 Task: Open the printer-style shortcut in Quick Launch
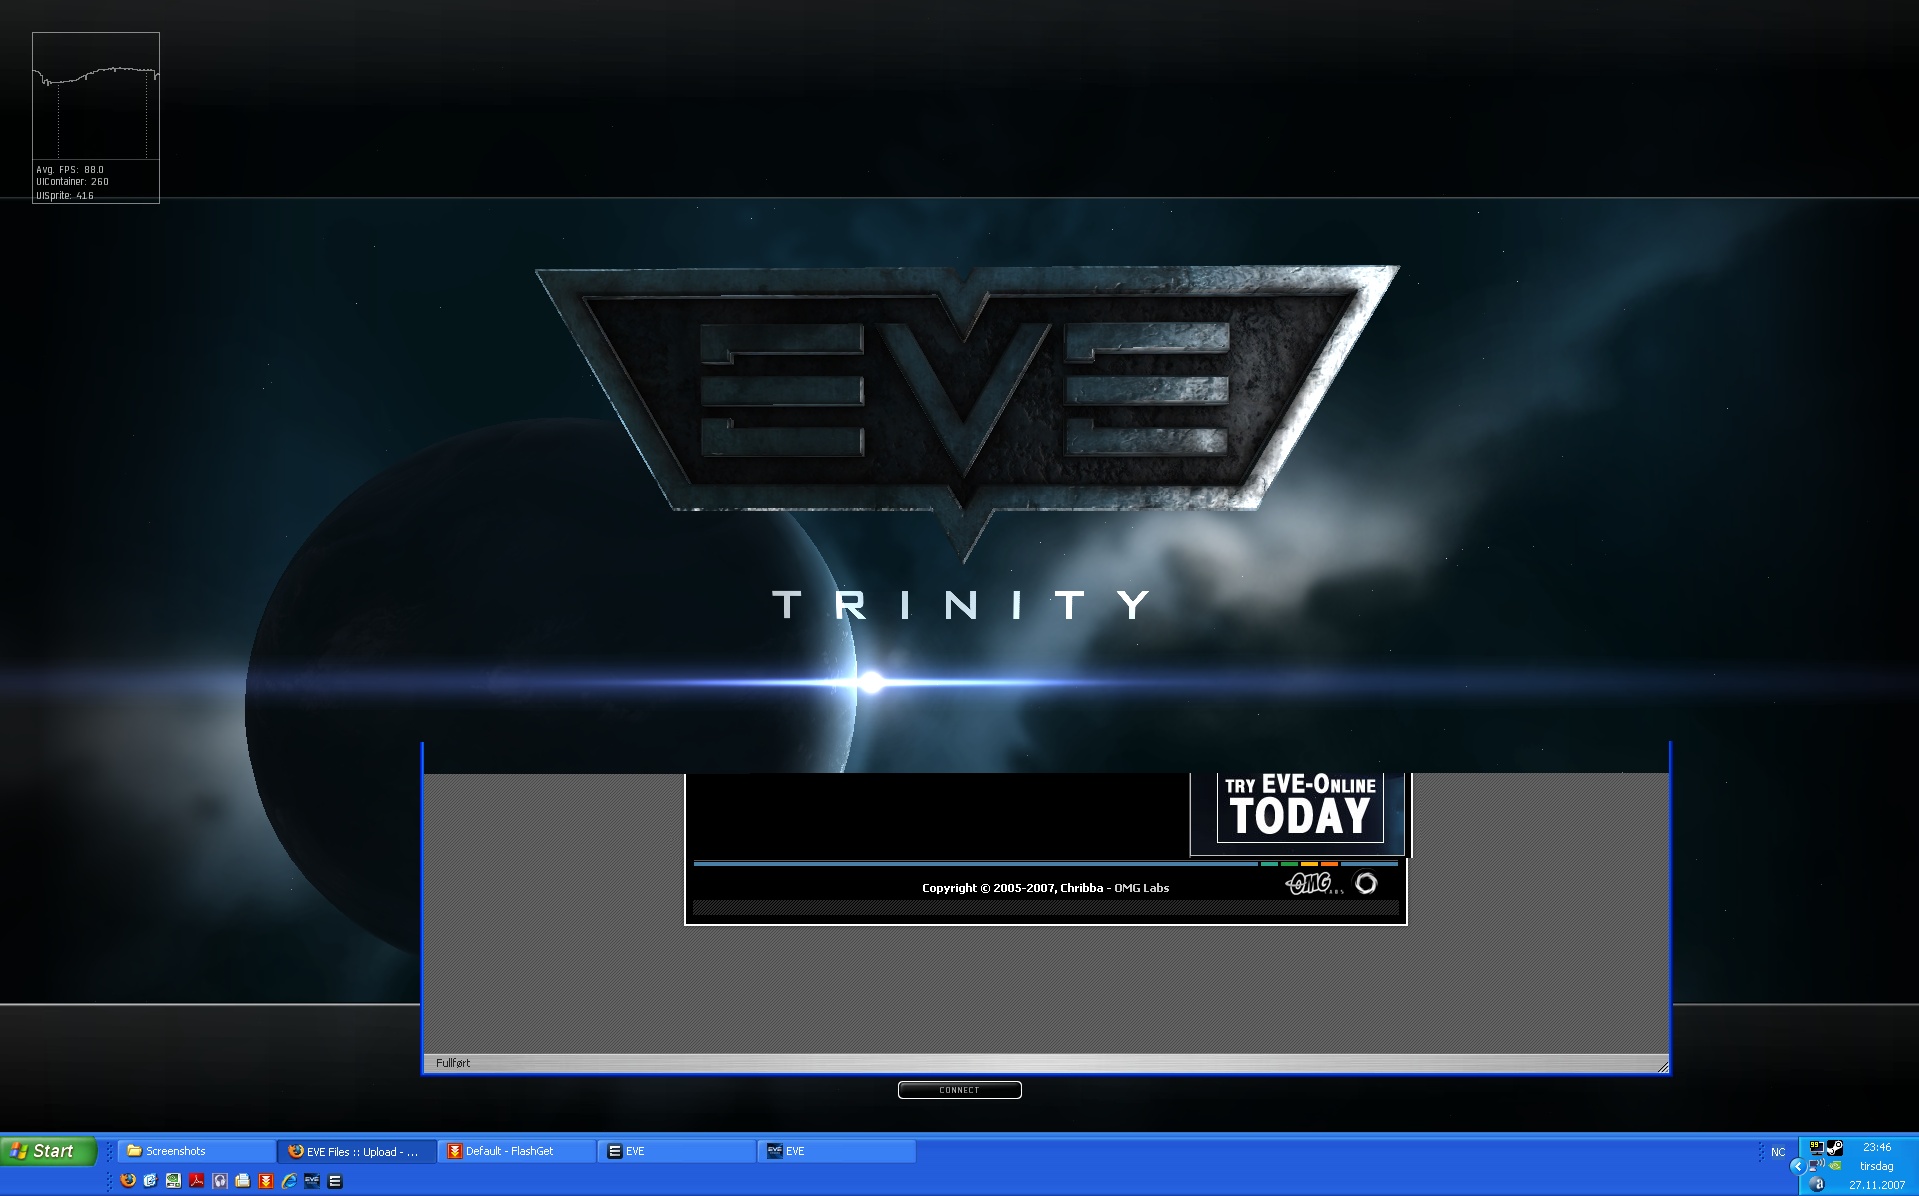pos(243,1181)
